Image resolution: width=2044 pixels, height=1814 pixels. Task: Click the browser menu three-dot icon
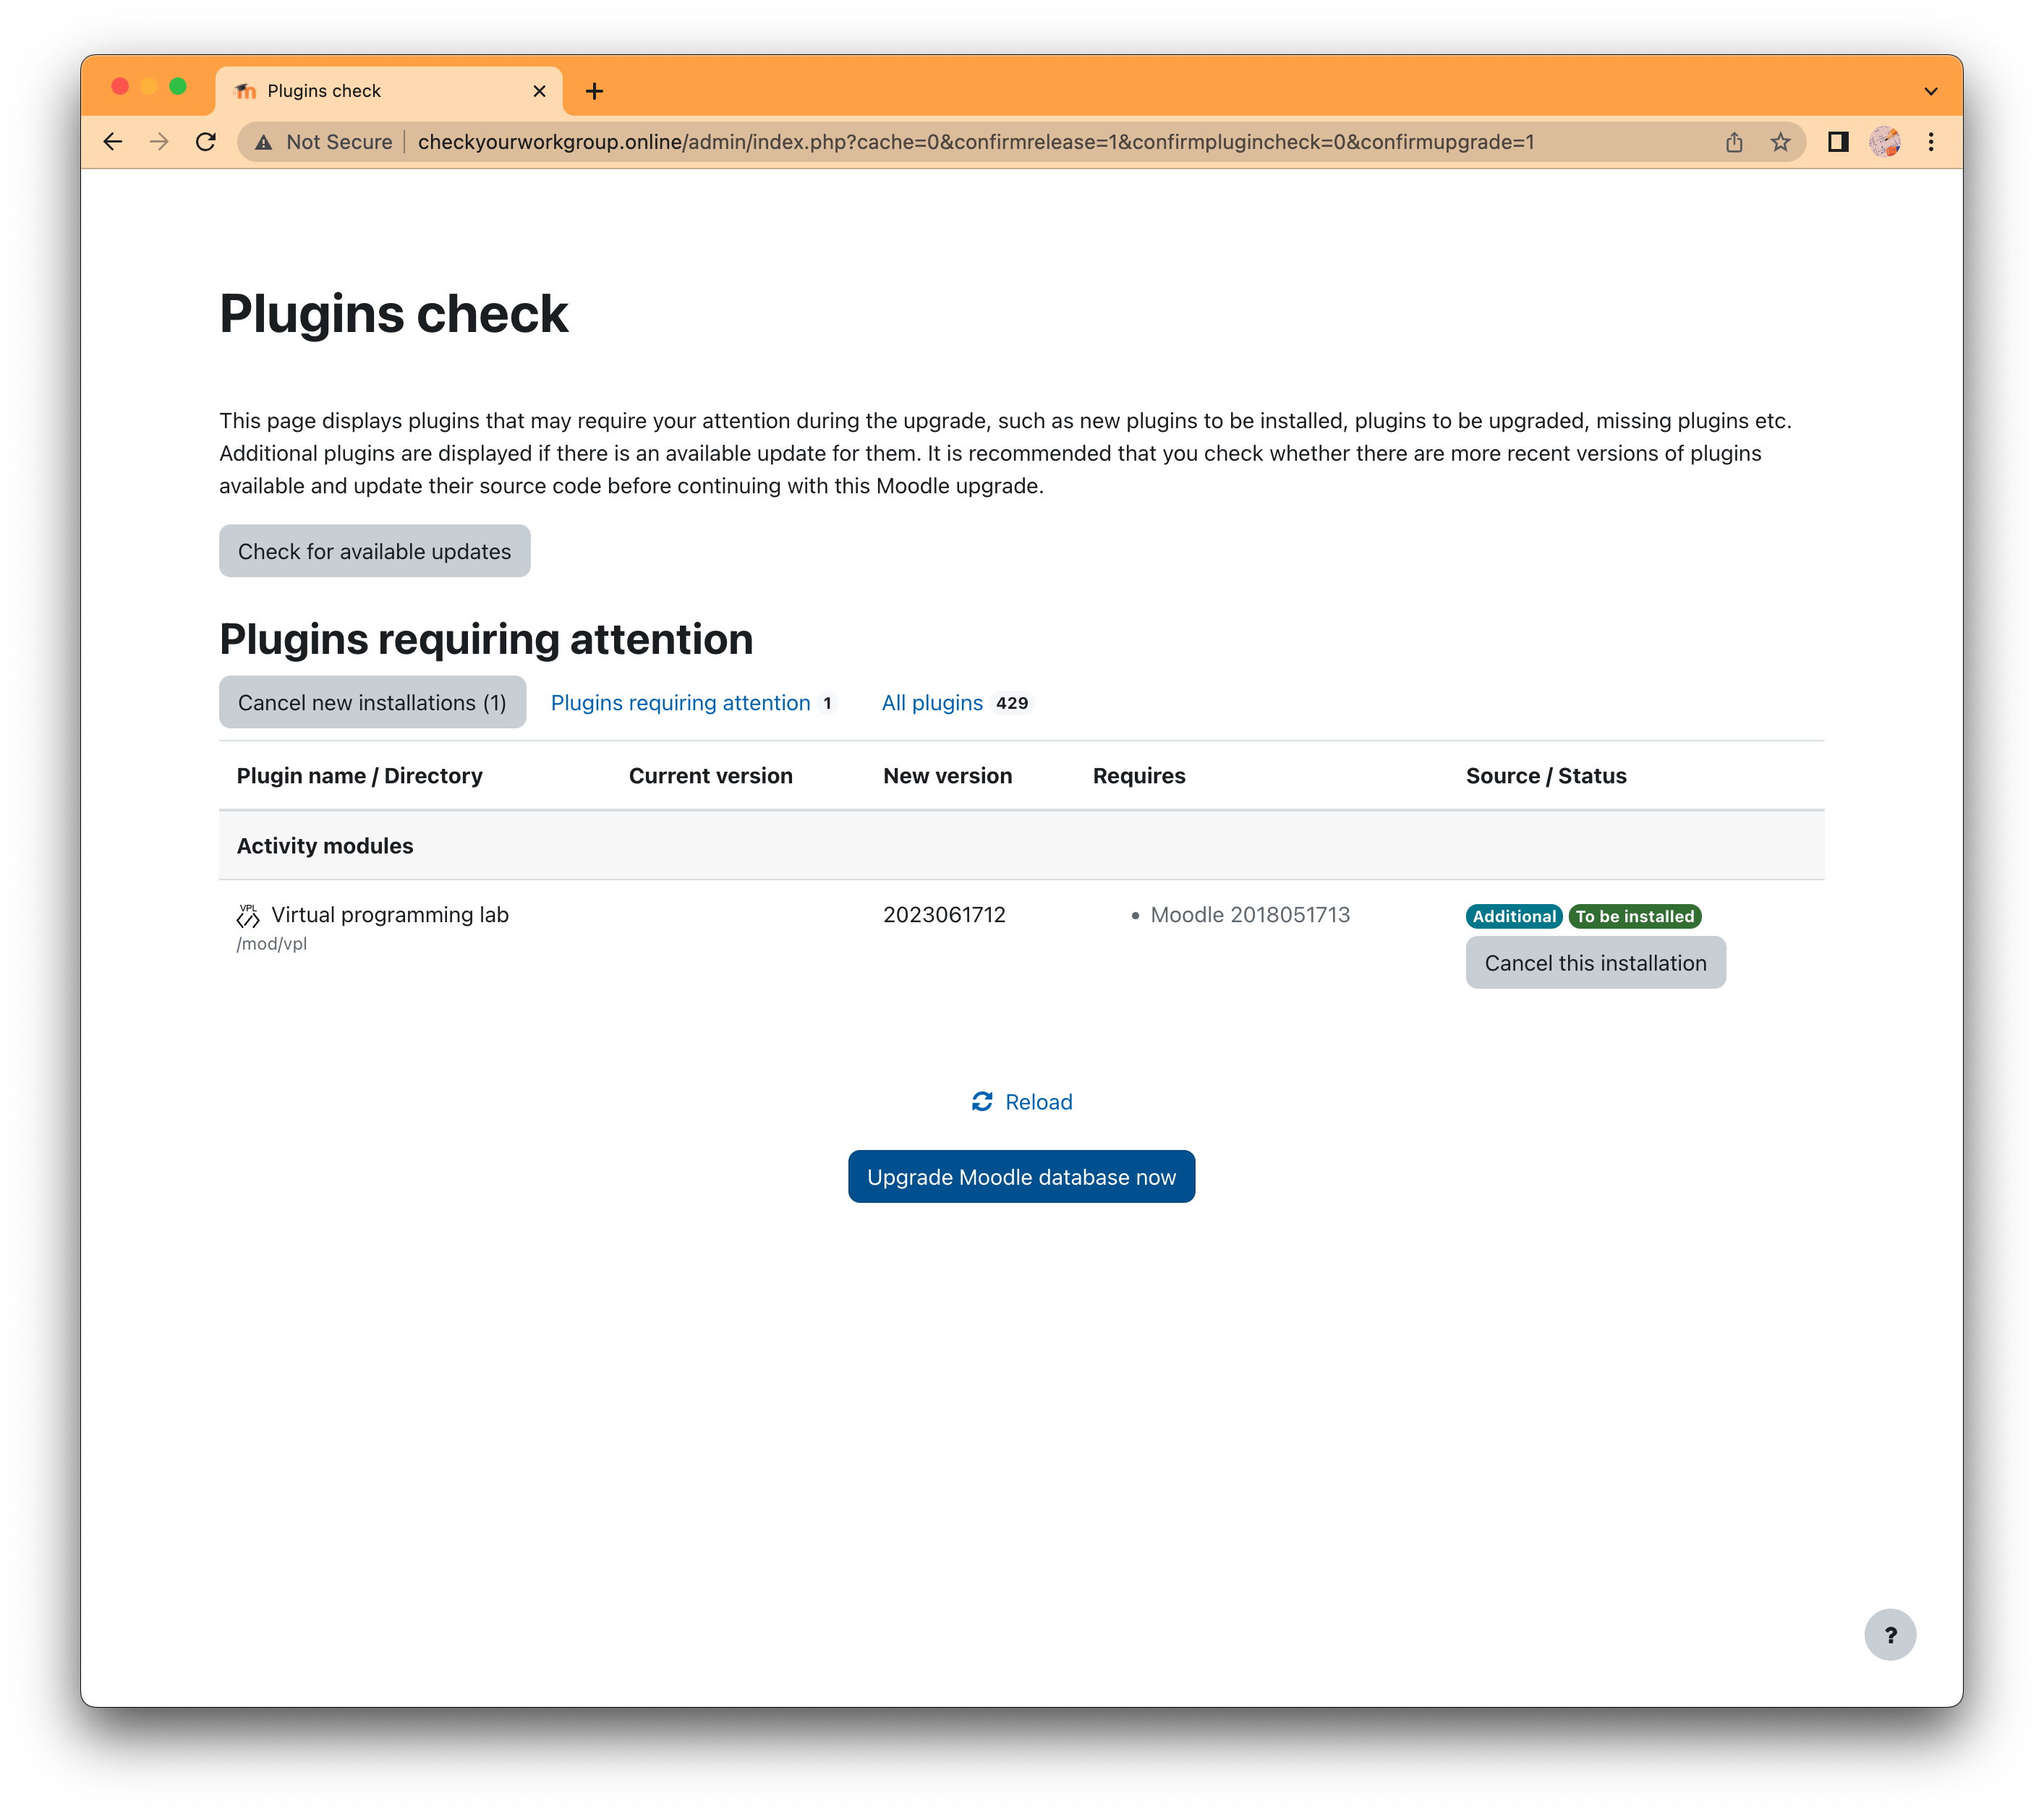(x=1932, y=142)
